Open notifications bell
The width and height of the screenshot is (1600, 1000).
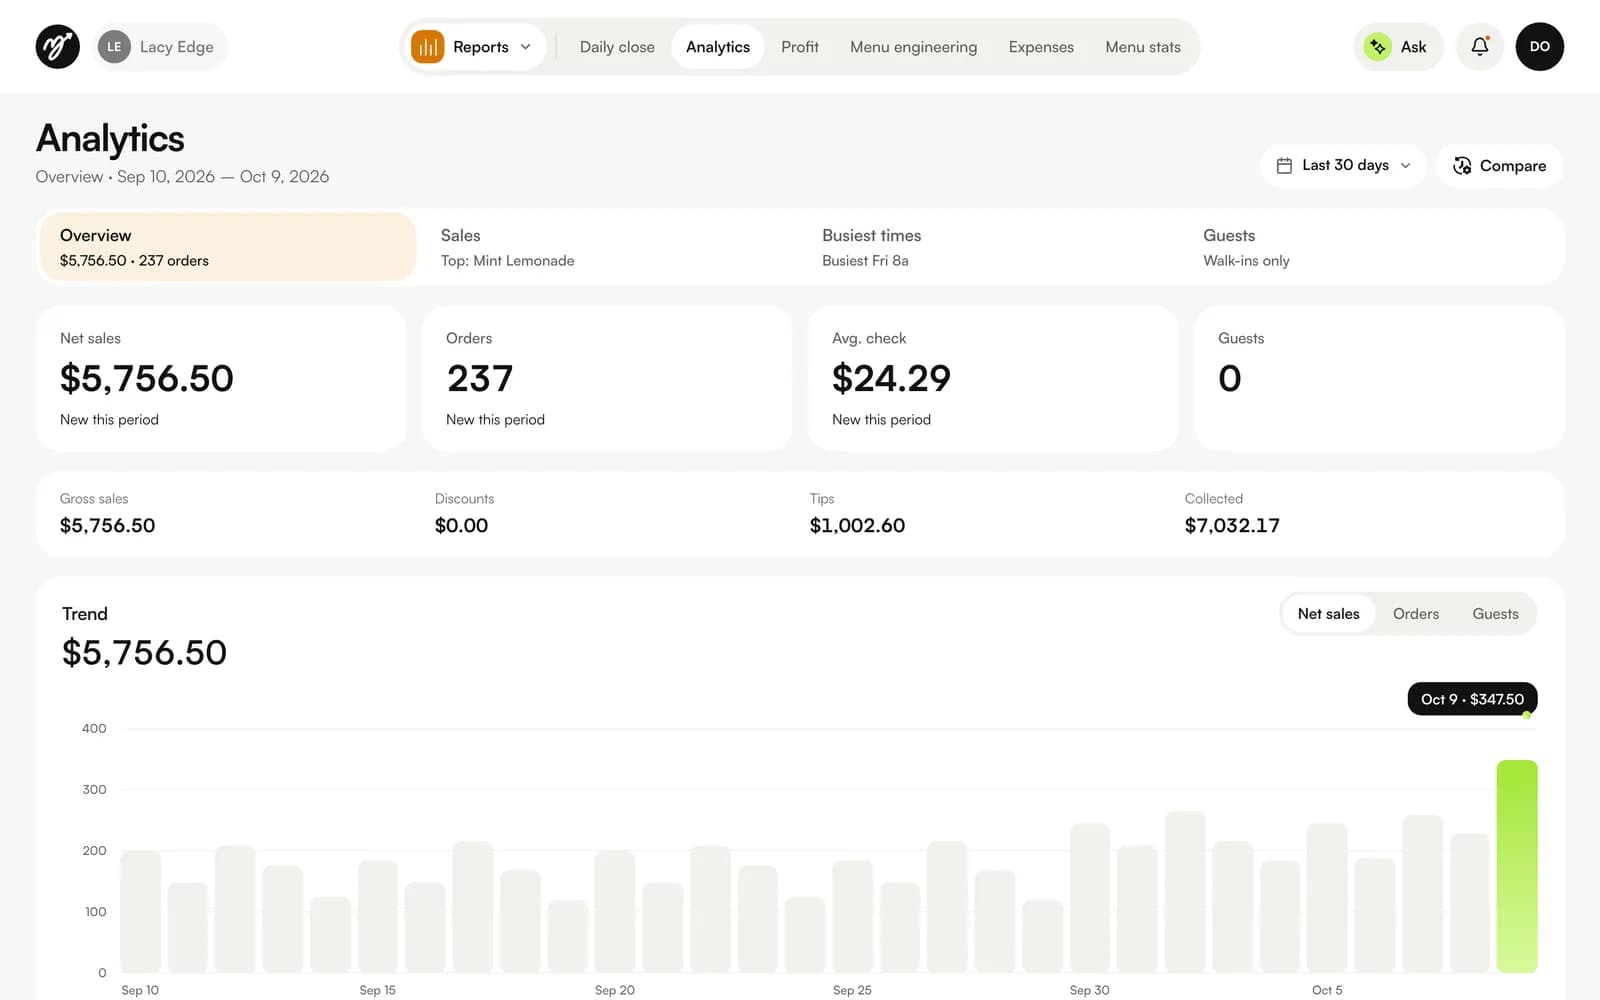click(x=1479, y=47)
